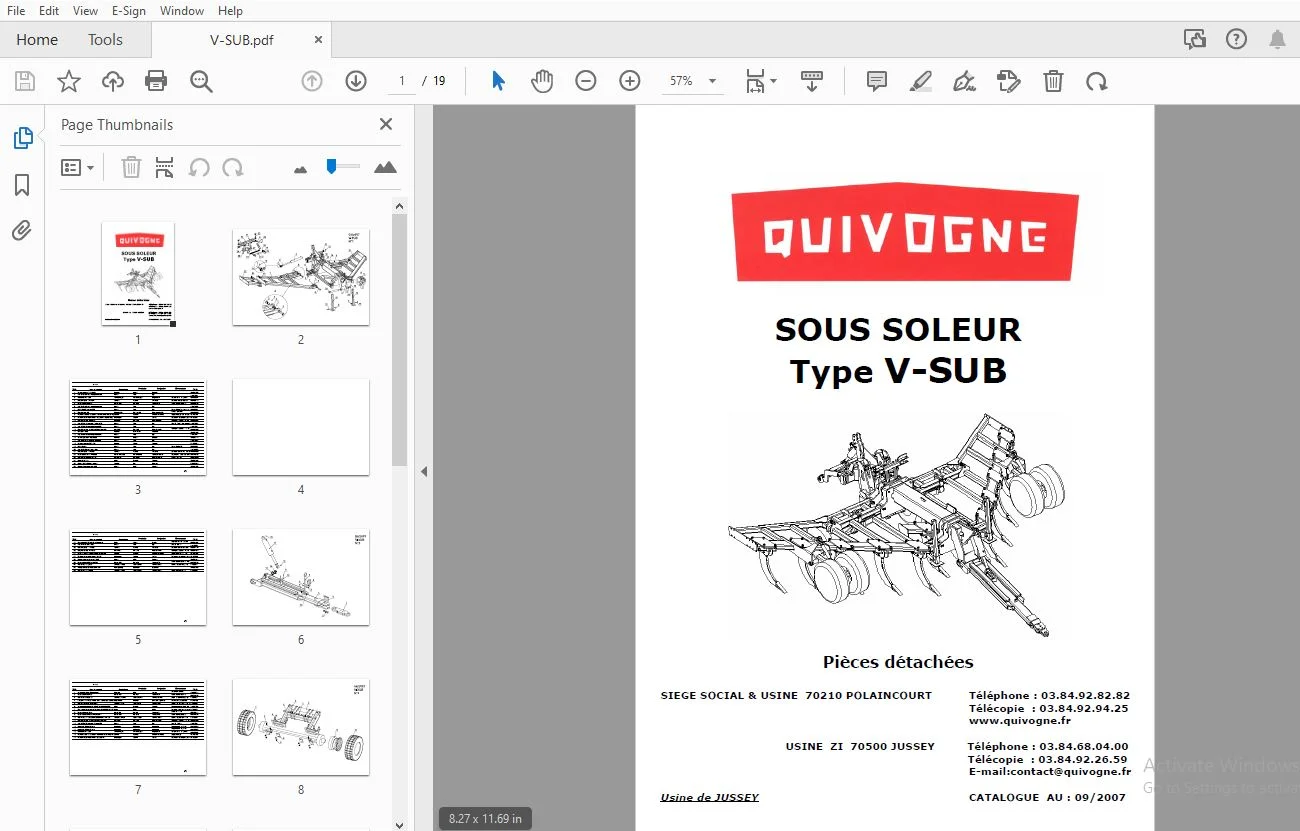Close the V-SUB.pdf tab
Image resolution: width=1300 pixels, height=831 pixels.
pos(318,40)
